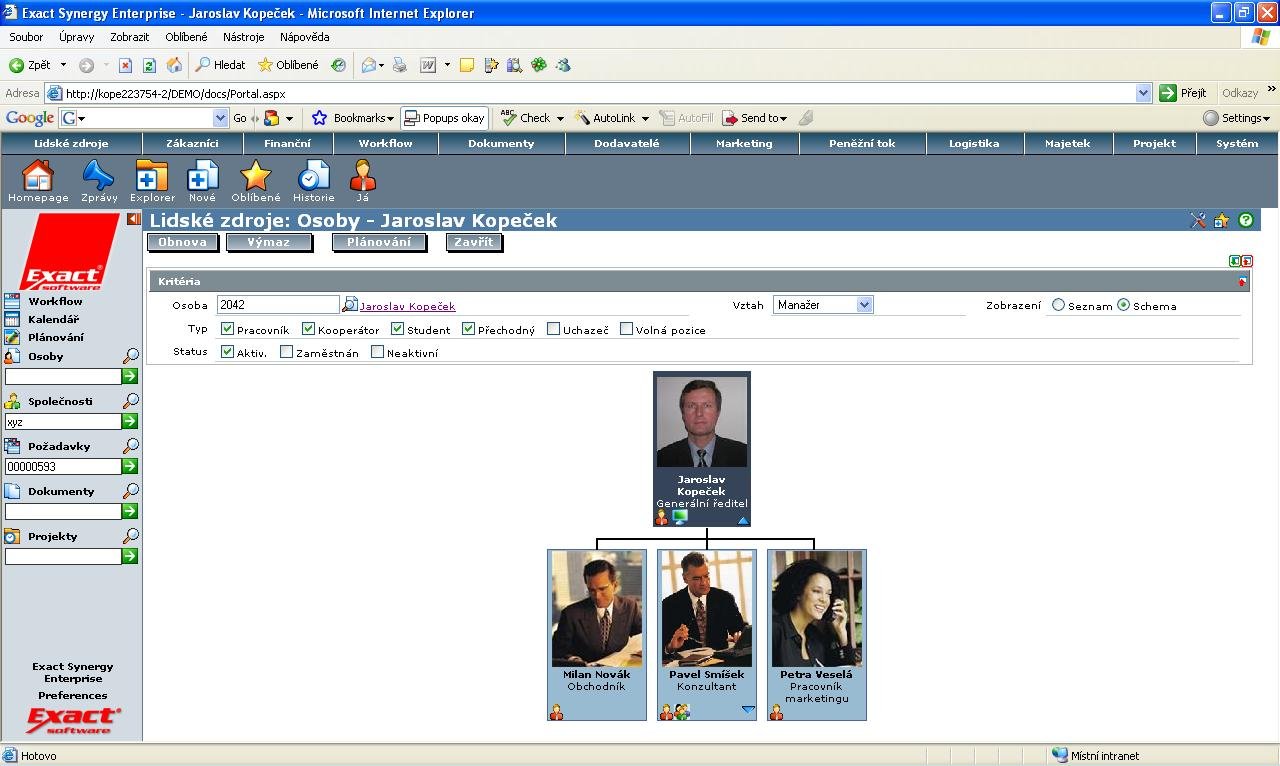Click green go arrow for Požadavky field
Screen dimensions: 1280x766
[x=130, y=467]
